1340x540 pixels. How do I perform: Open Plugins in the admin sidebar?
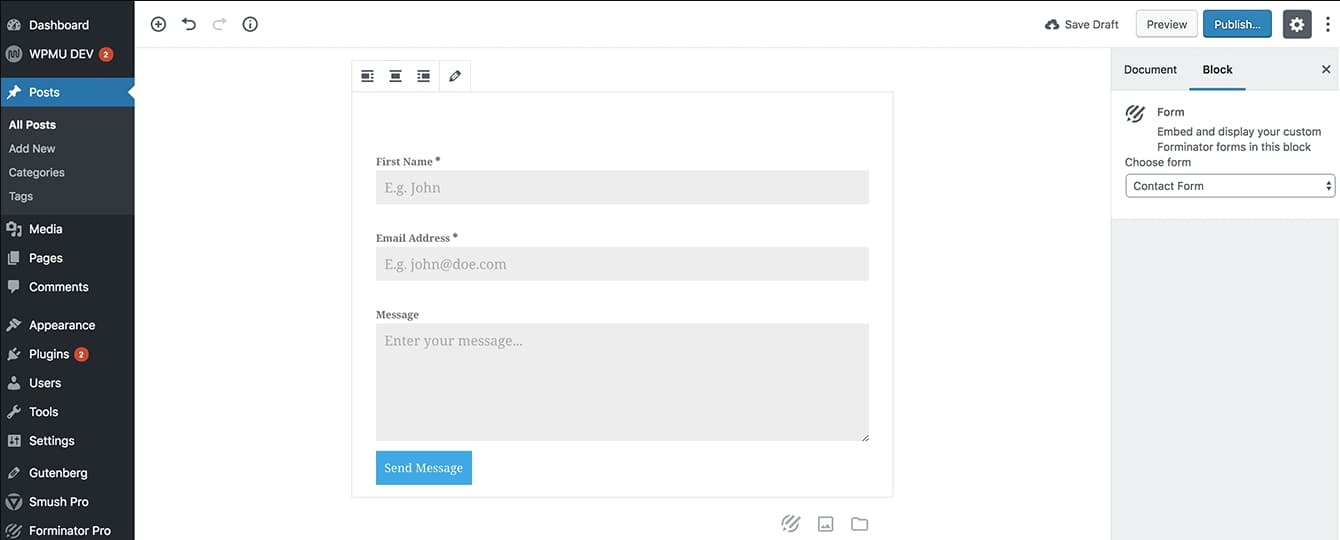(x=49, y=354)
